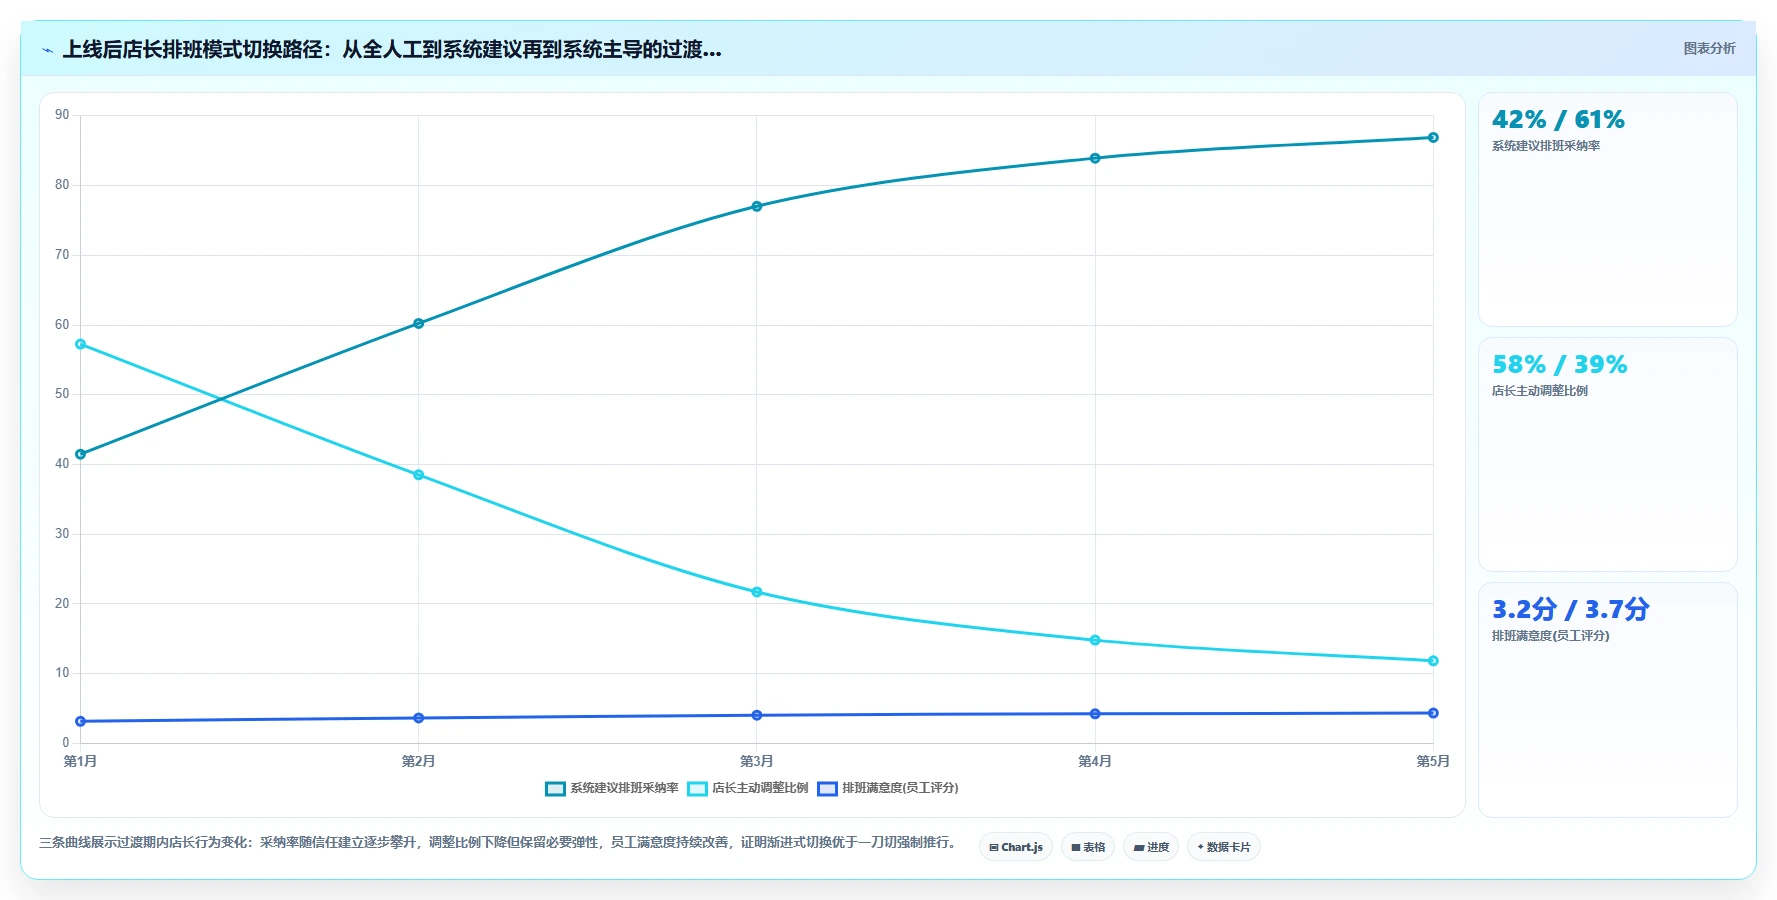
Task: Toggle the 店长主动调整比例 legend swatch
Action: click(x=697, y=789)
